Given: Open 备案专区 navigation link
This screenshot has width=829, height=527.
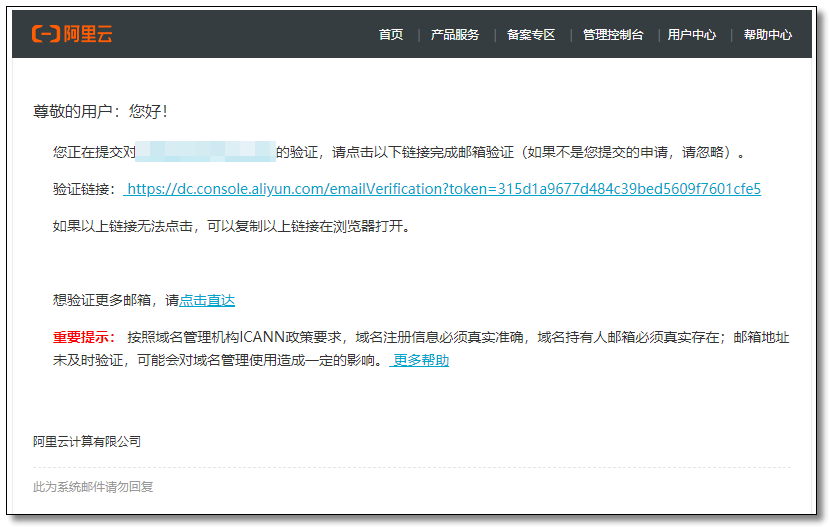Looking at the screenshot, I should (531, 35).
